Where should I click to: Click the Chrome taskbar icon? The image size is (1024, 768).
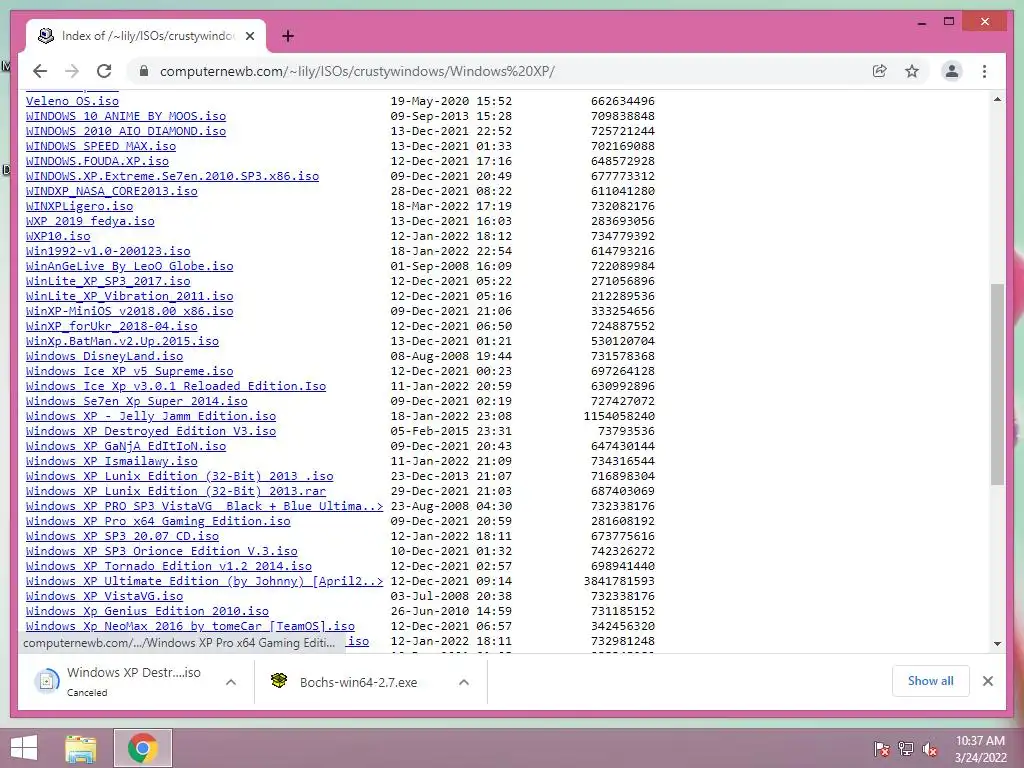tap(142, 748)
